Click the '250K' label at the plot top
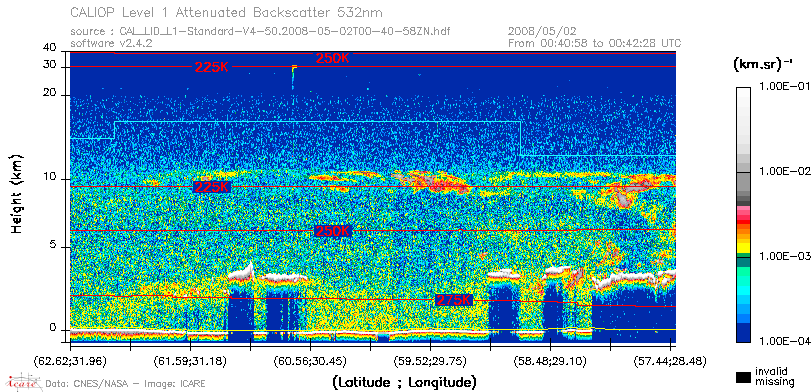The width and height of the screenshot is (811, 392). tap(333, 58)
